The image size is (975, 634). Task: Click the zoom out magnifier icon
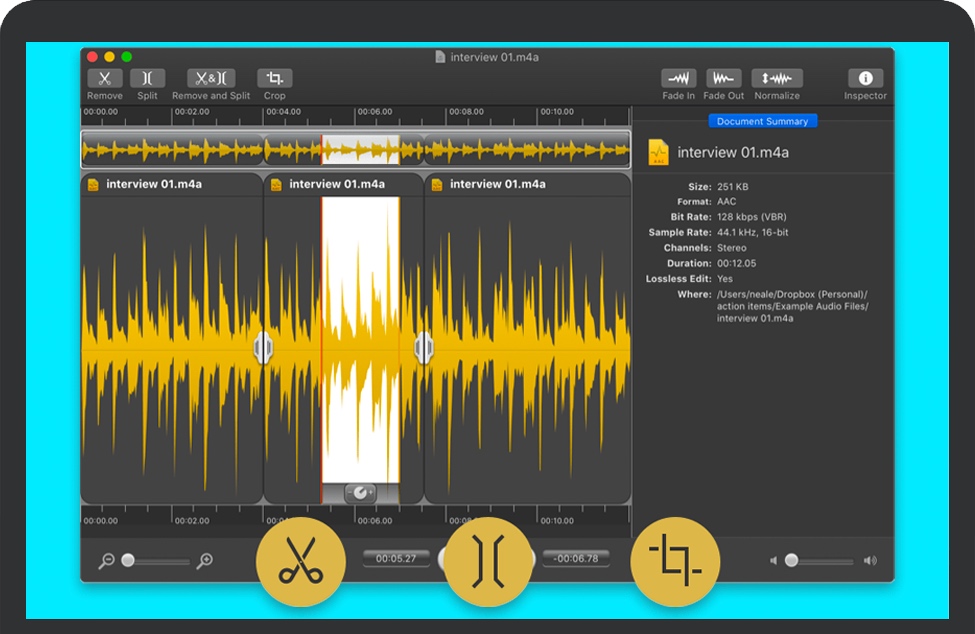[106, 561]
